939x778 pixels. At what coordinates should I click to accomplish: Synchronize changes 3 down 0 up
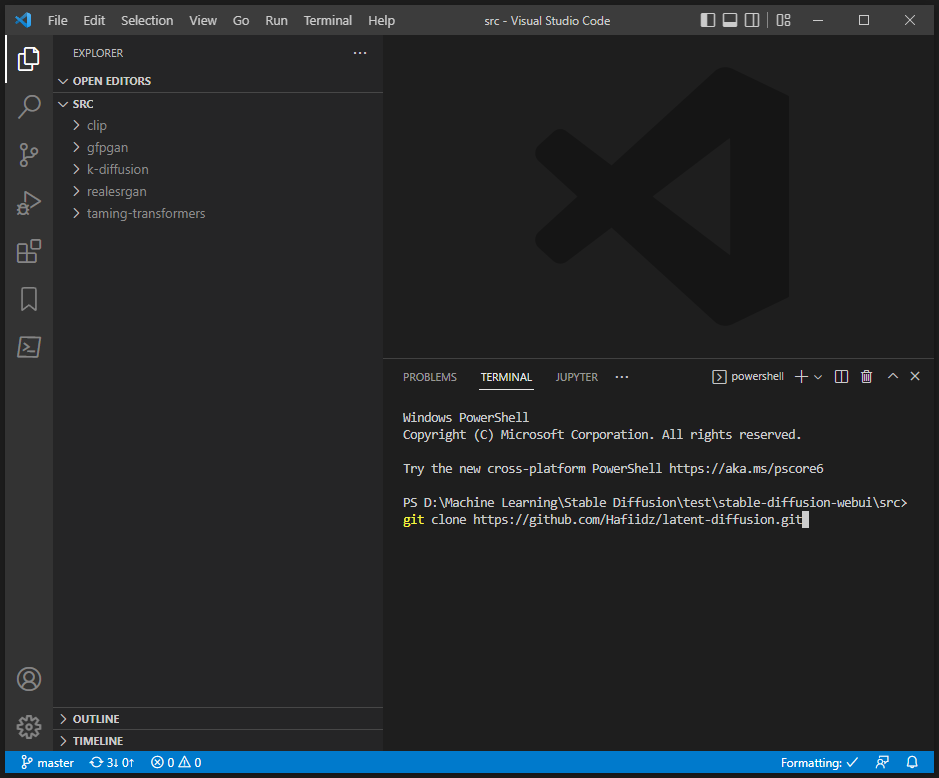pyautogui.click(x=111, y=762)
